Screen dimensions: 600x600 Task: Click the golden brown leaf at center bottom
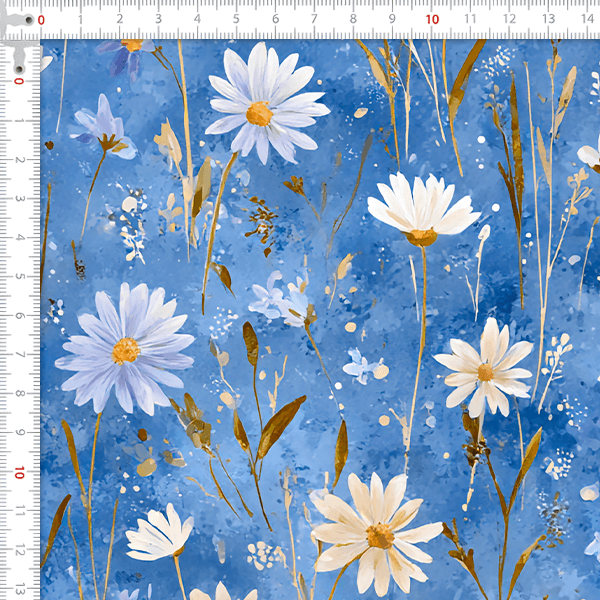(x=280, y=424)
